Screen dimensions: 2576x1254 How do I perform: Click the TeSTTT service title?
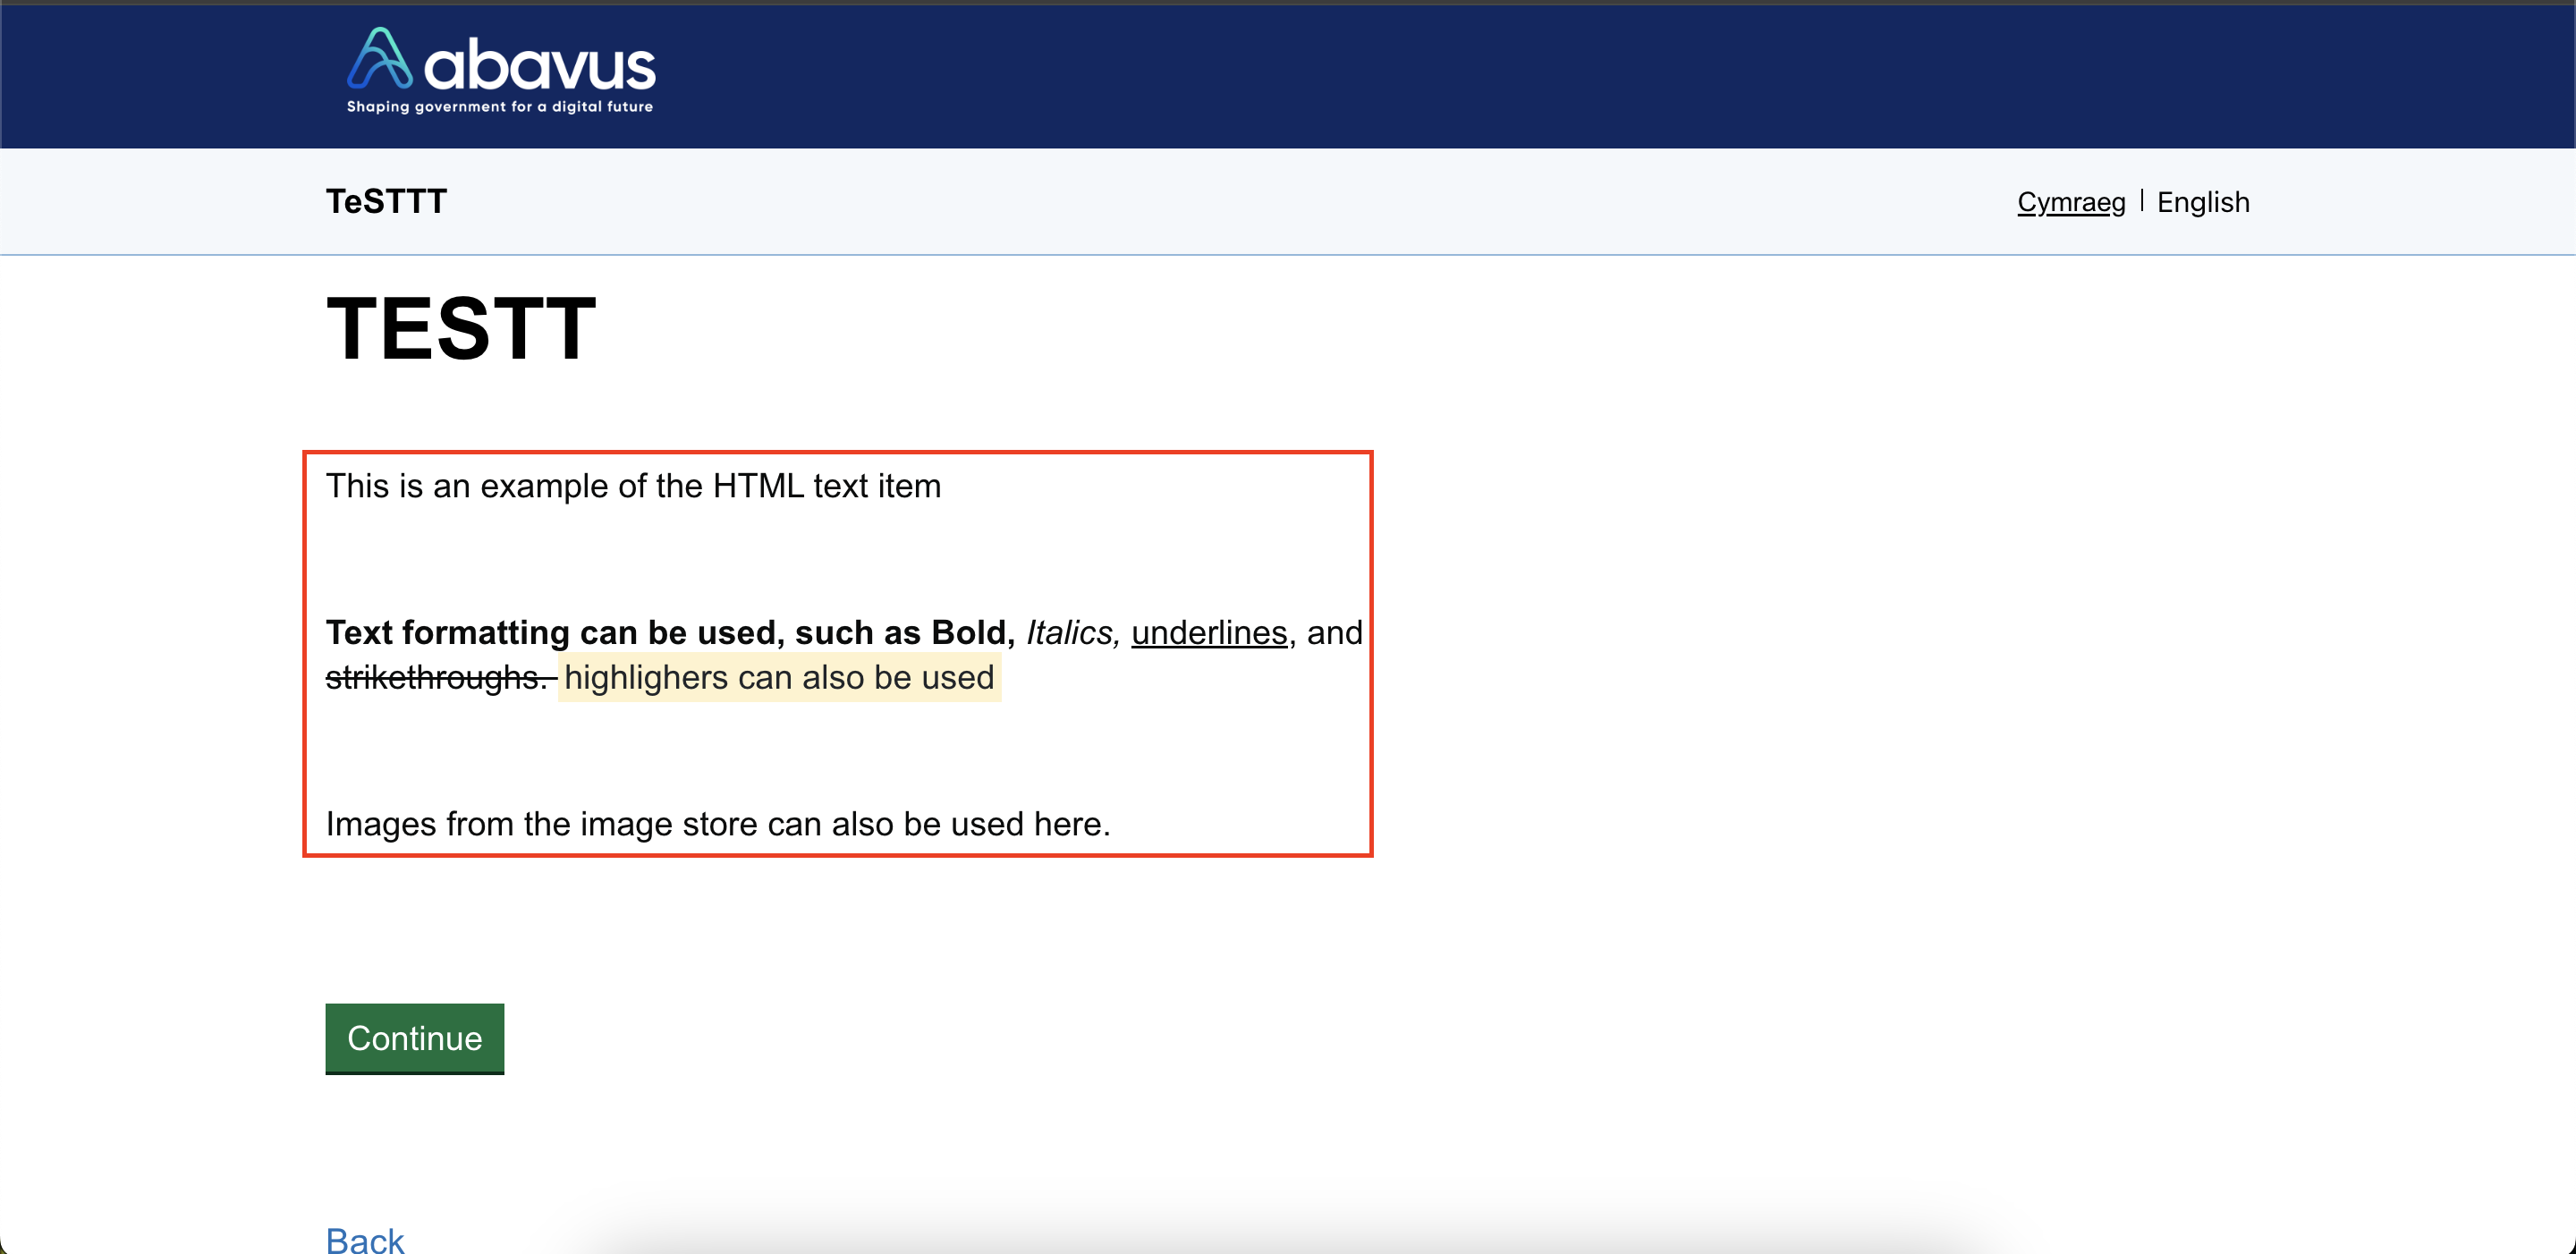[x=386, y=202]
